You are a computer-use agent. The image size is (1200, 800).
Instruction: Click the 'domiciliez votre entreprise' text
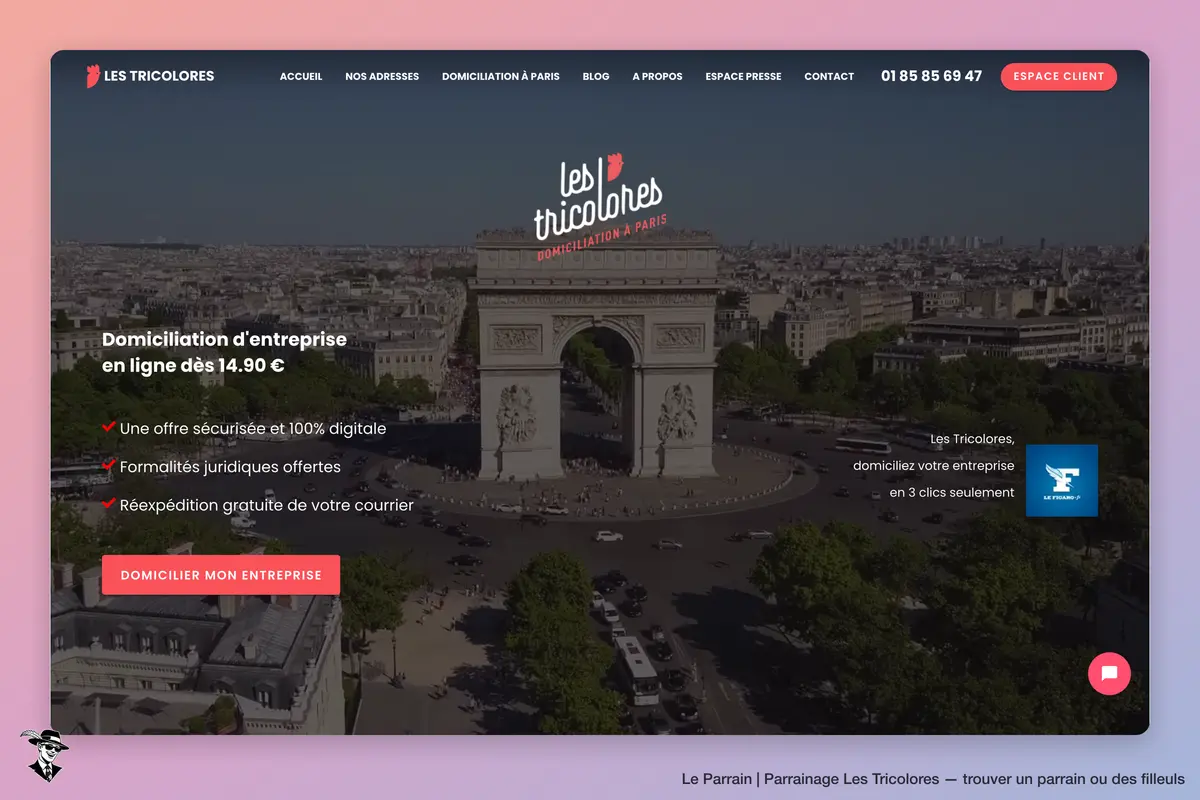[x=933, y=466]
